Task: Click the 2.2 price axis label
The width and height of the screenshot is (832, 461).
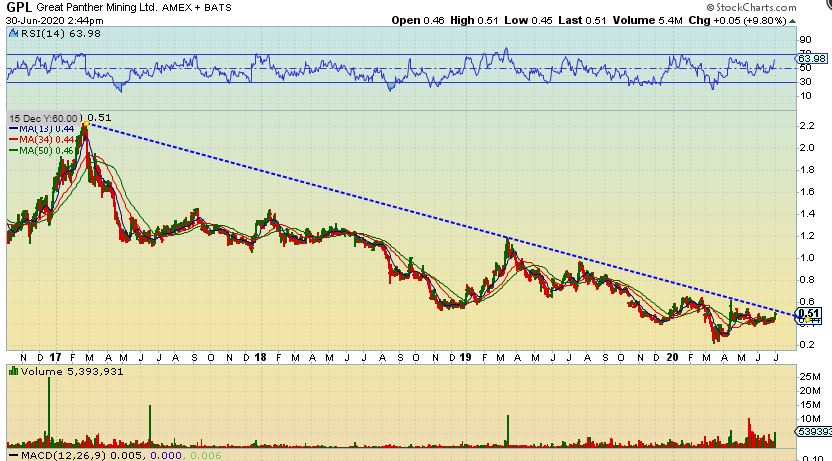Action: (807, 126)
